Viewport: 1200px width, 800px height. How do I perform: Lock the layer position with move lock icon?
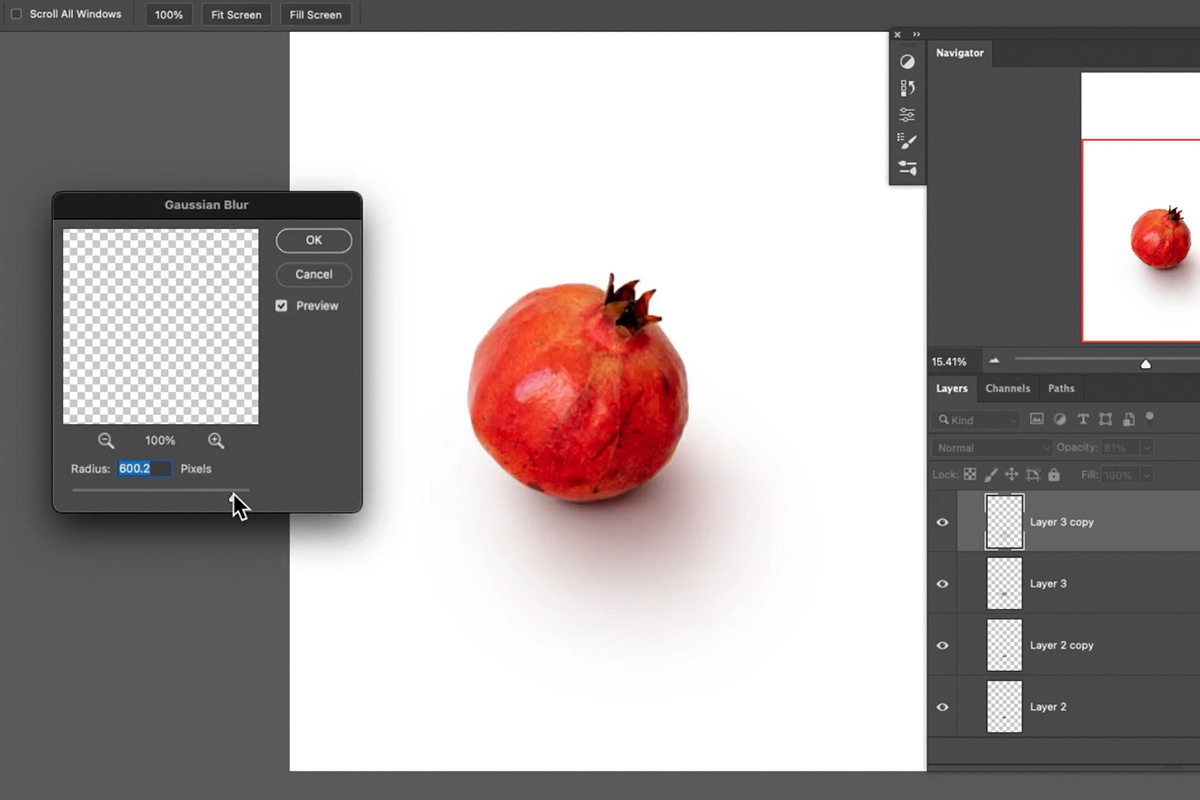click(x=1012, y=475)
